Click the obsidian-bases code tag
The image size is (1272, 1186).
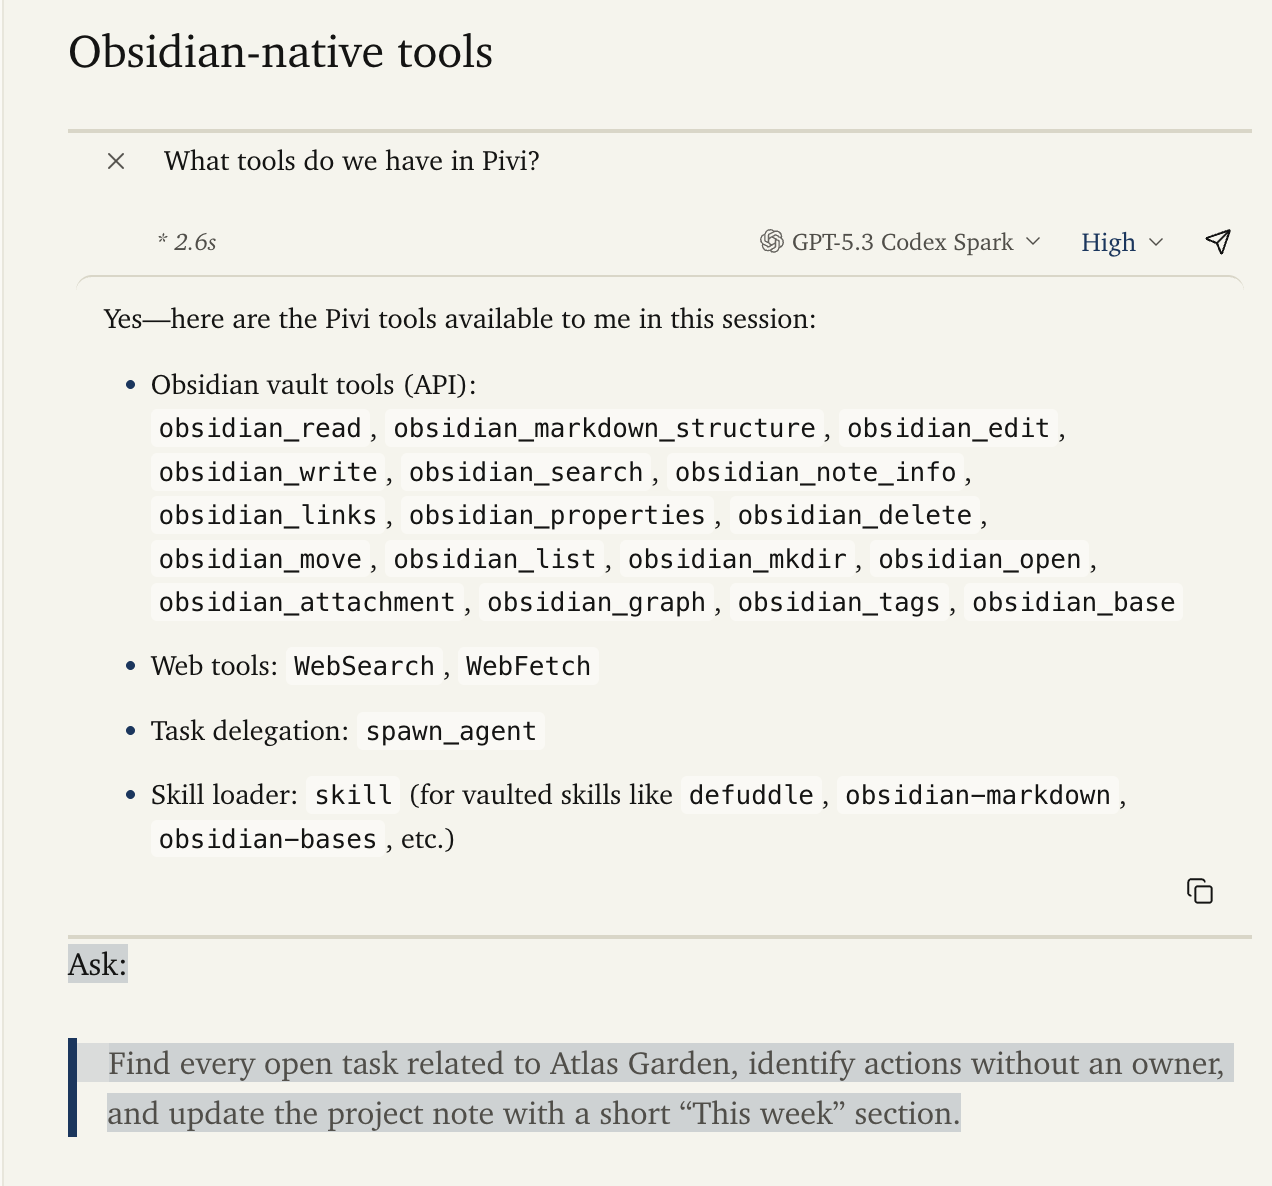click(268, 839)
